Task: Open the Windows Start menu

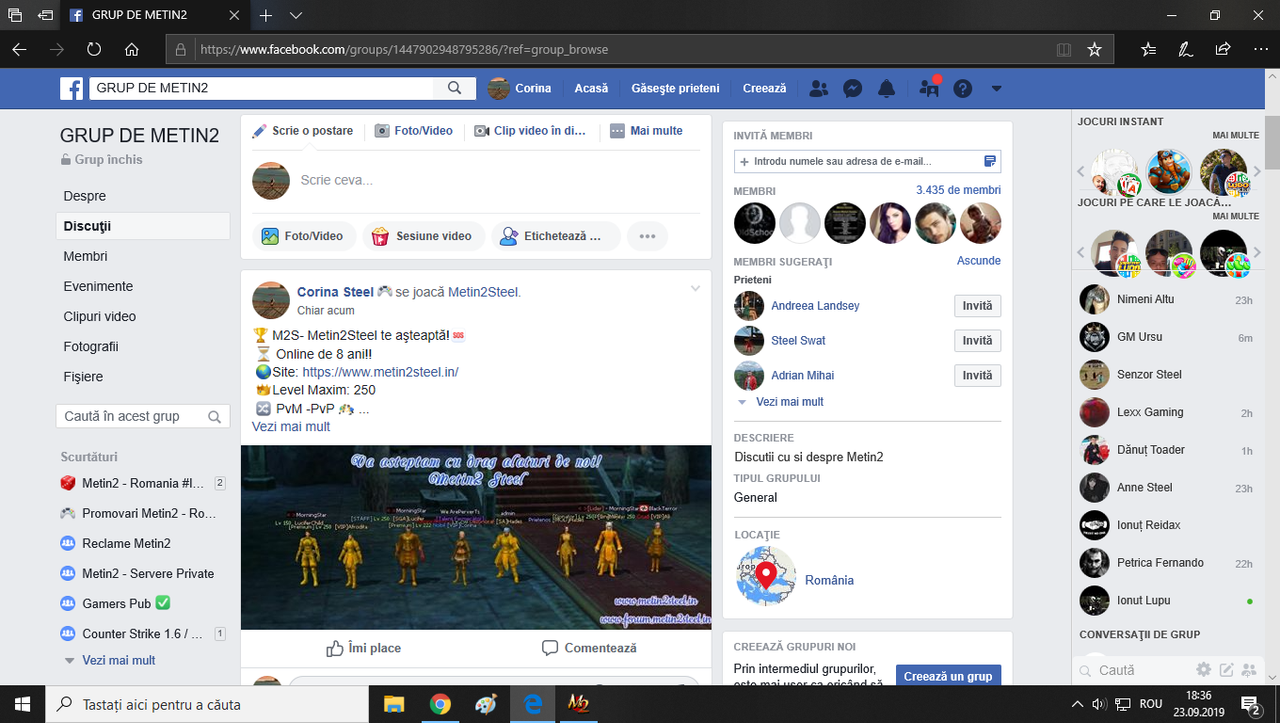Action: point(23,704)
